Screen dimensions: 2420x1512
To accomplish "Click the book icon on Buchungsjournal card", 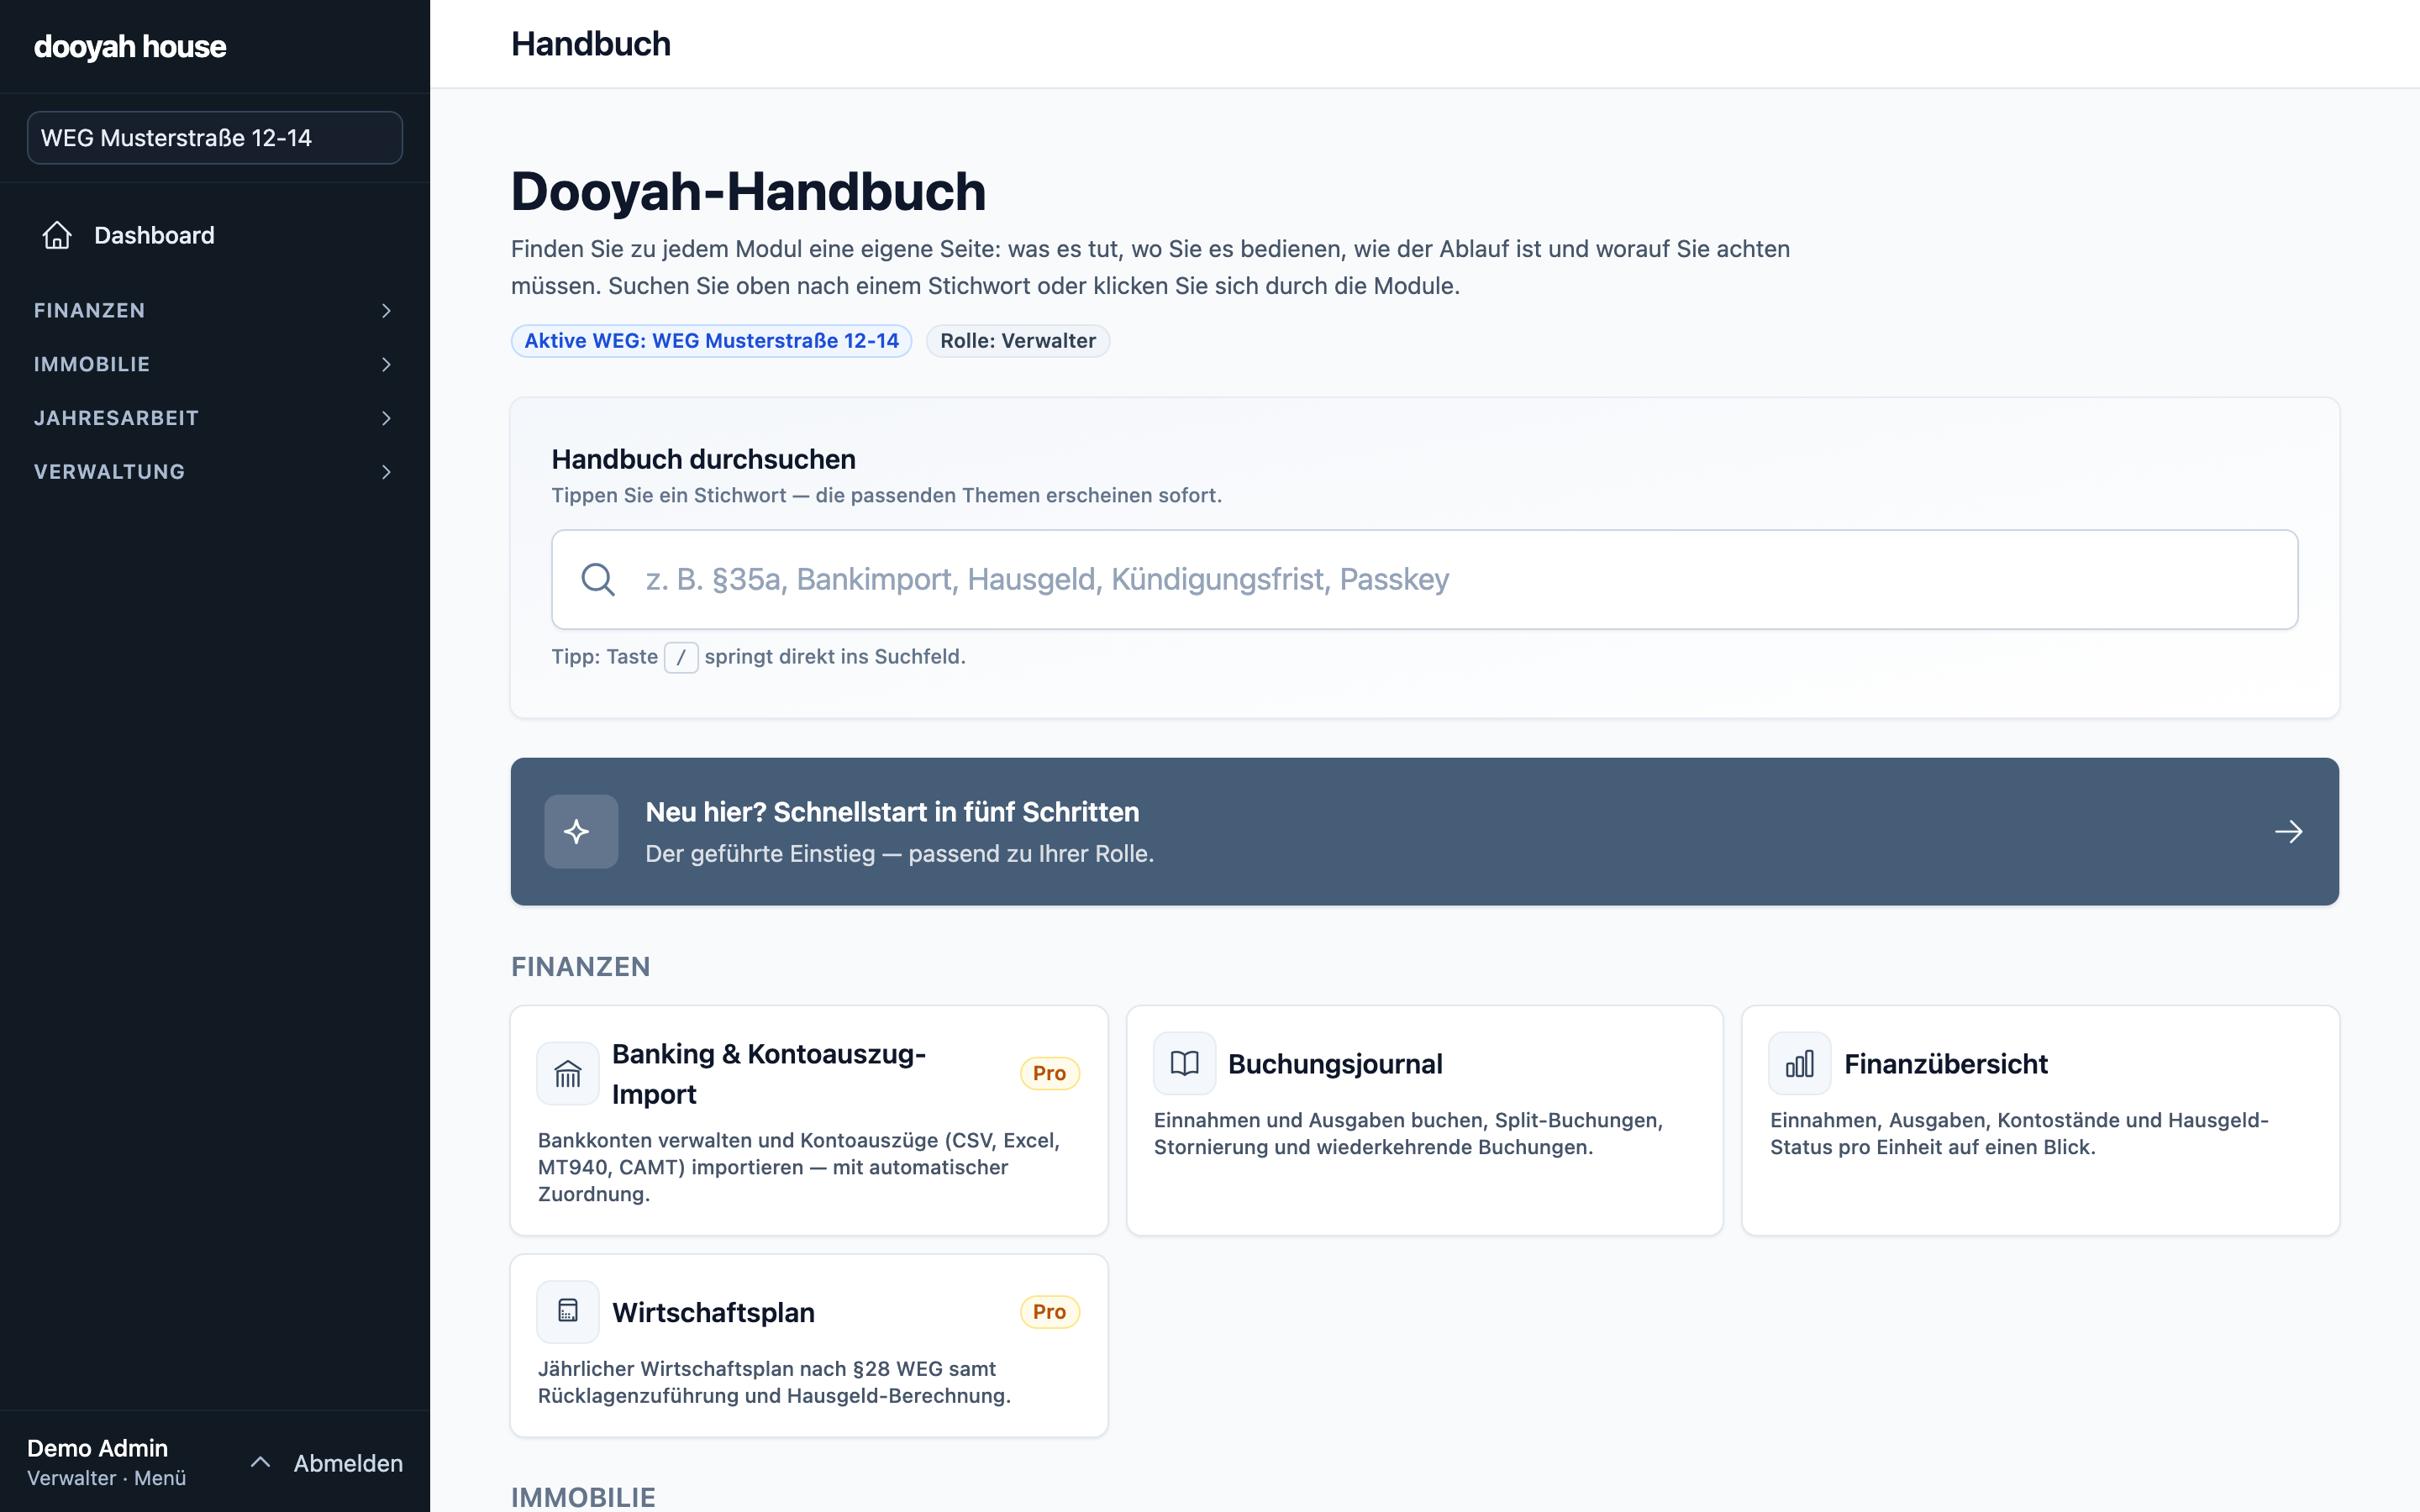I will tap(1184, 1063).
